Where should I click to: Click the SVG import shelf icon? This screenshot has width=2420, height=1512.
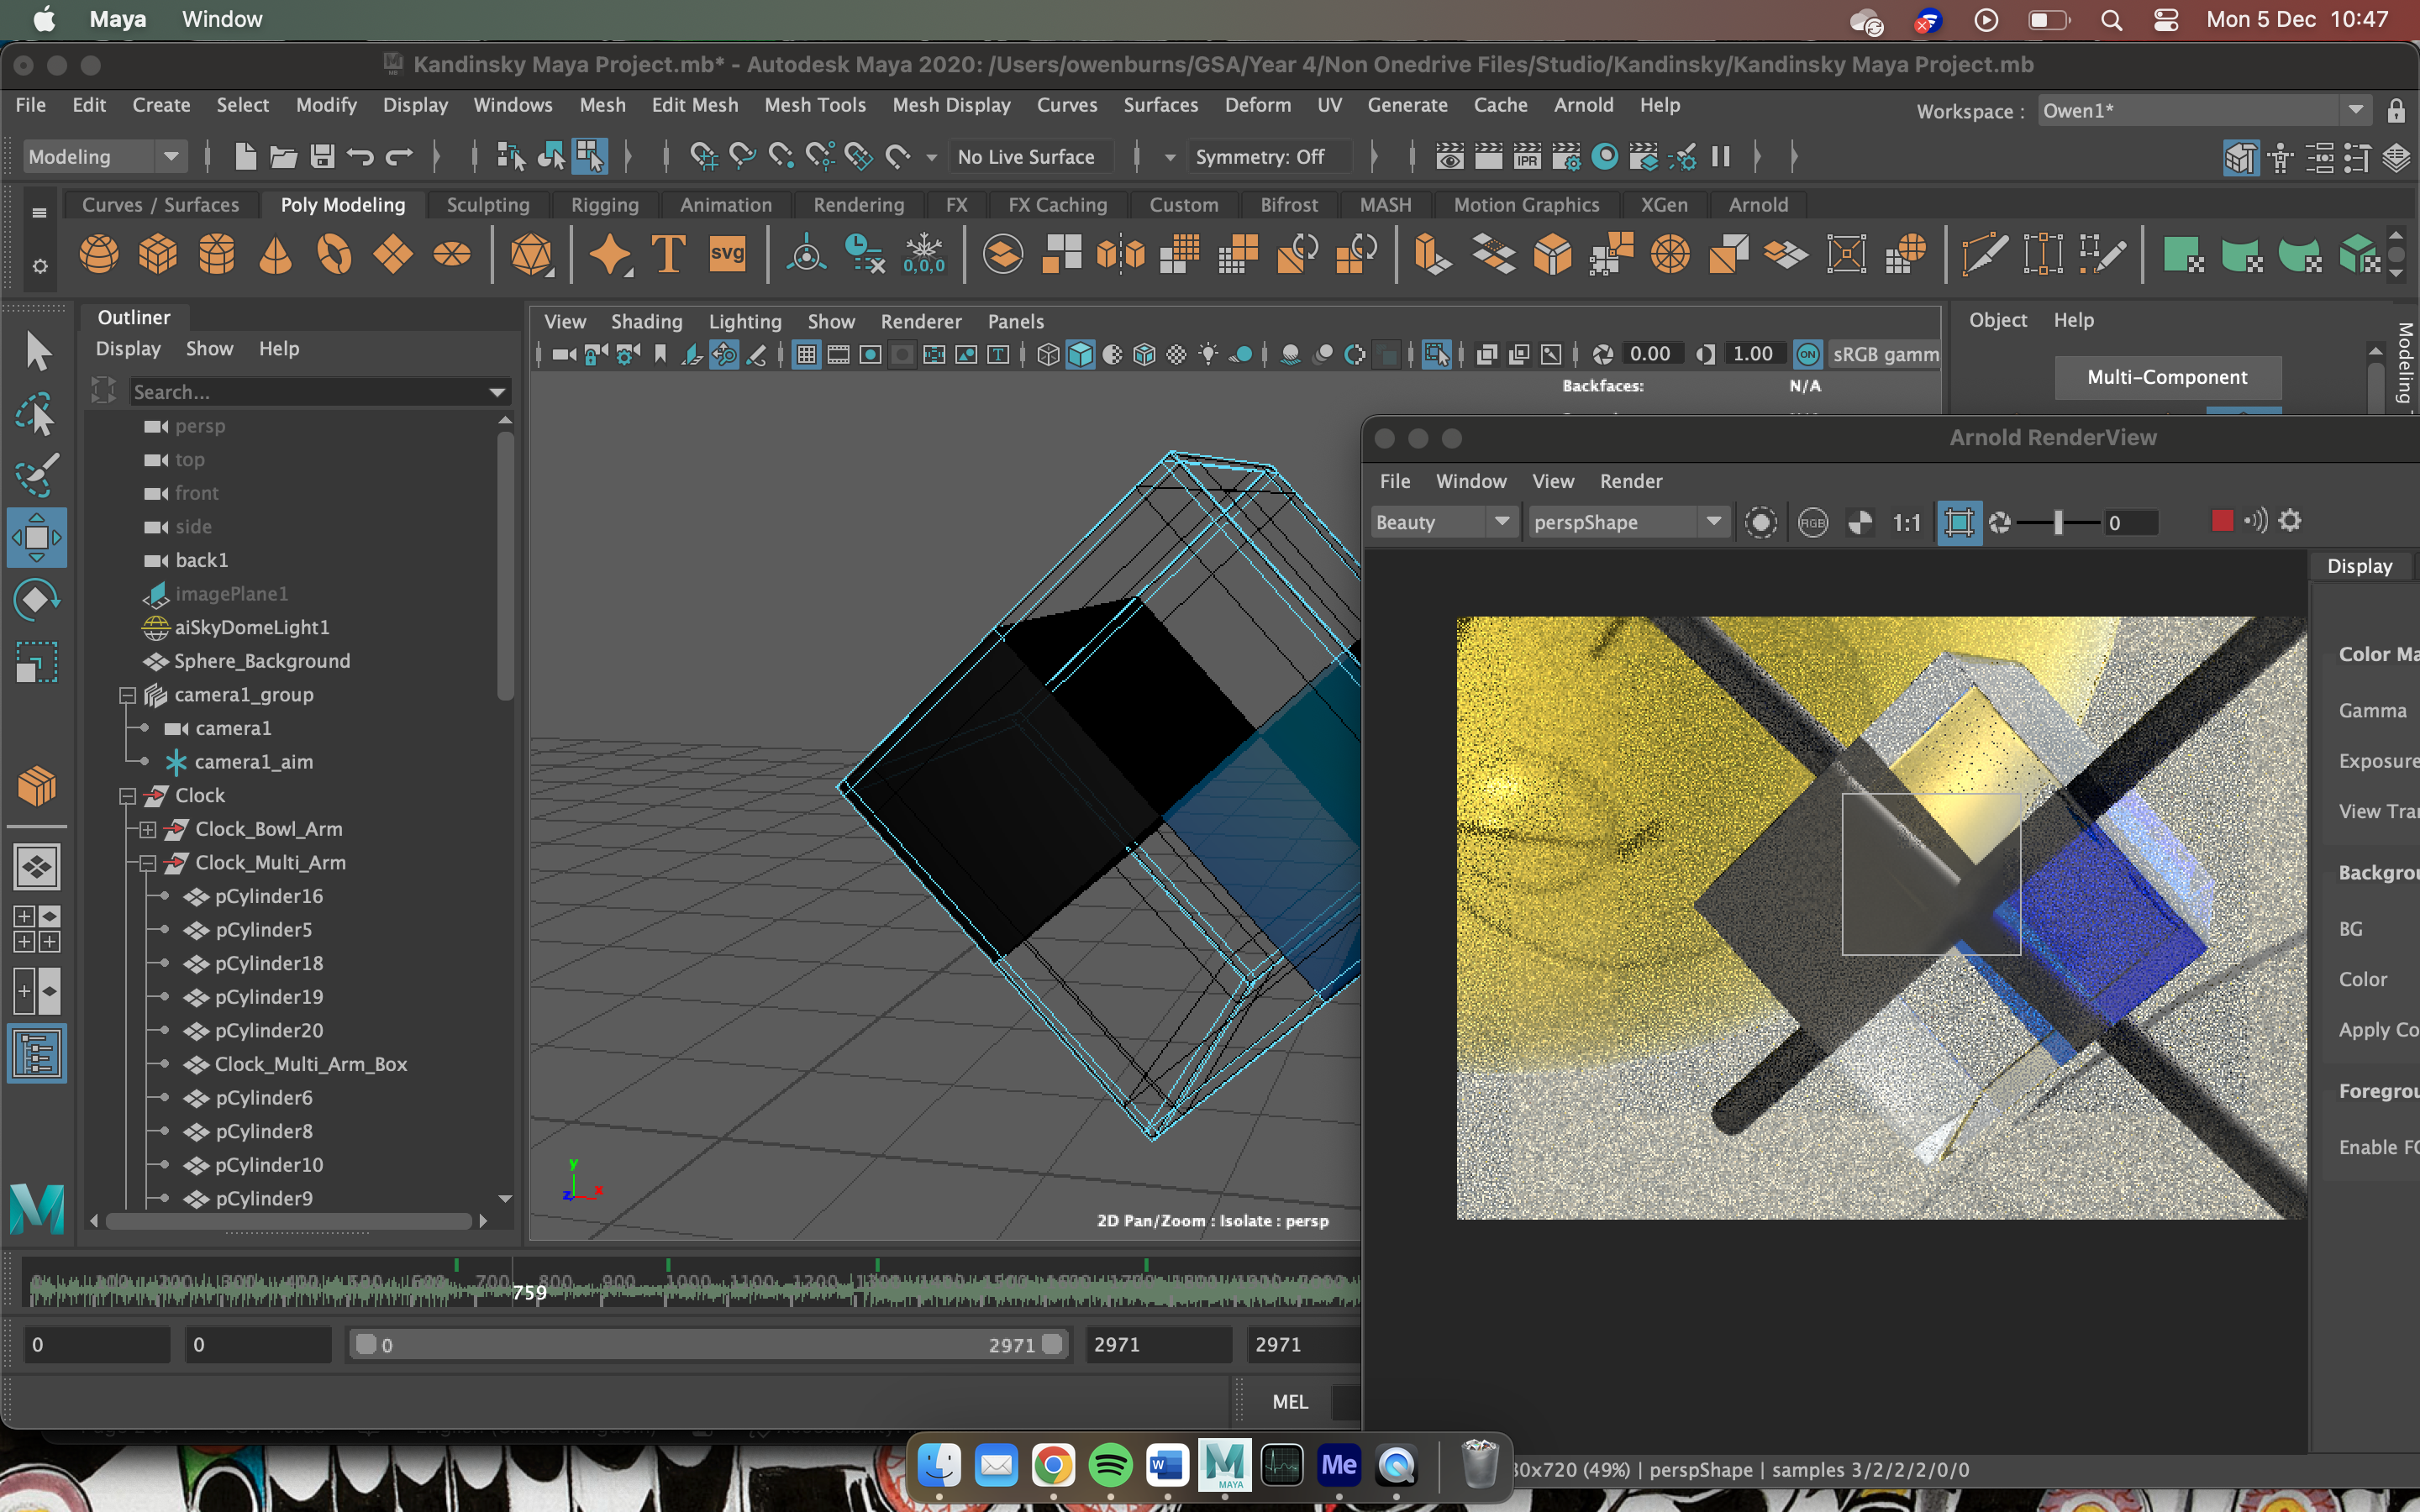(727, 254)
